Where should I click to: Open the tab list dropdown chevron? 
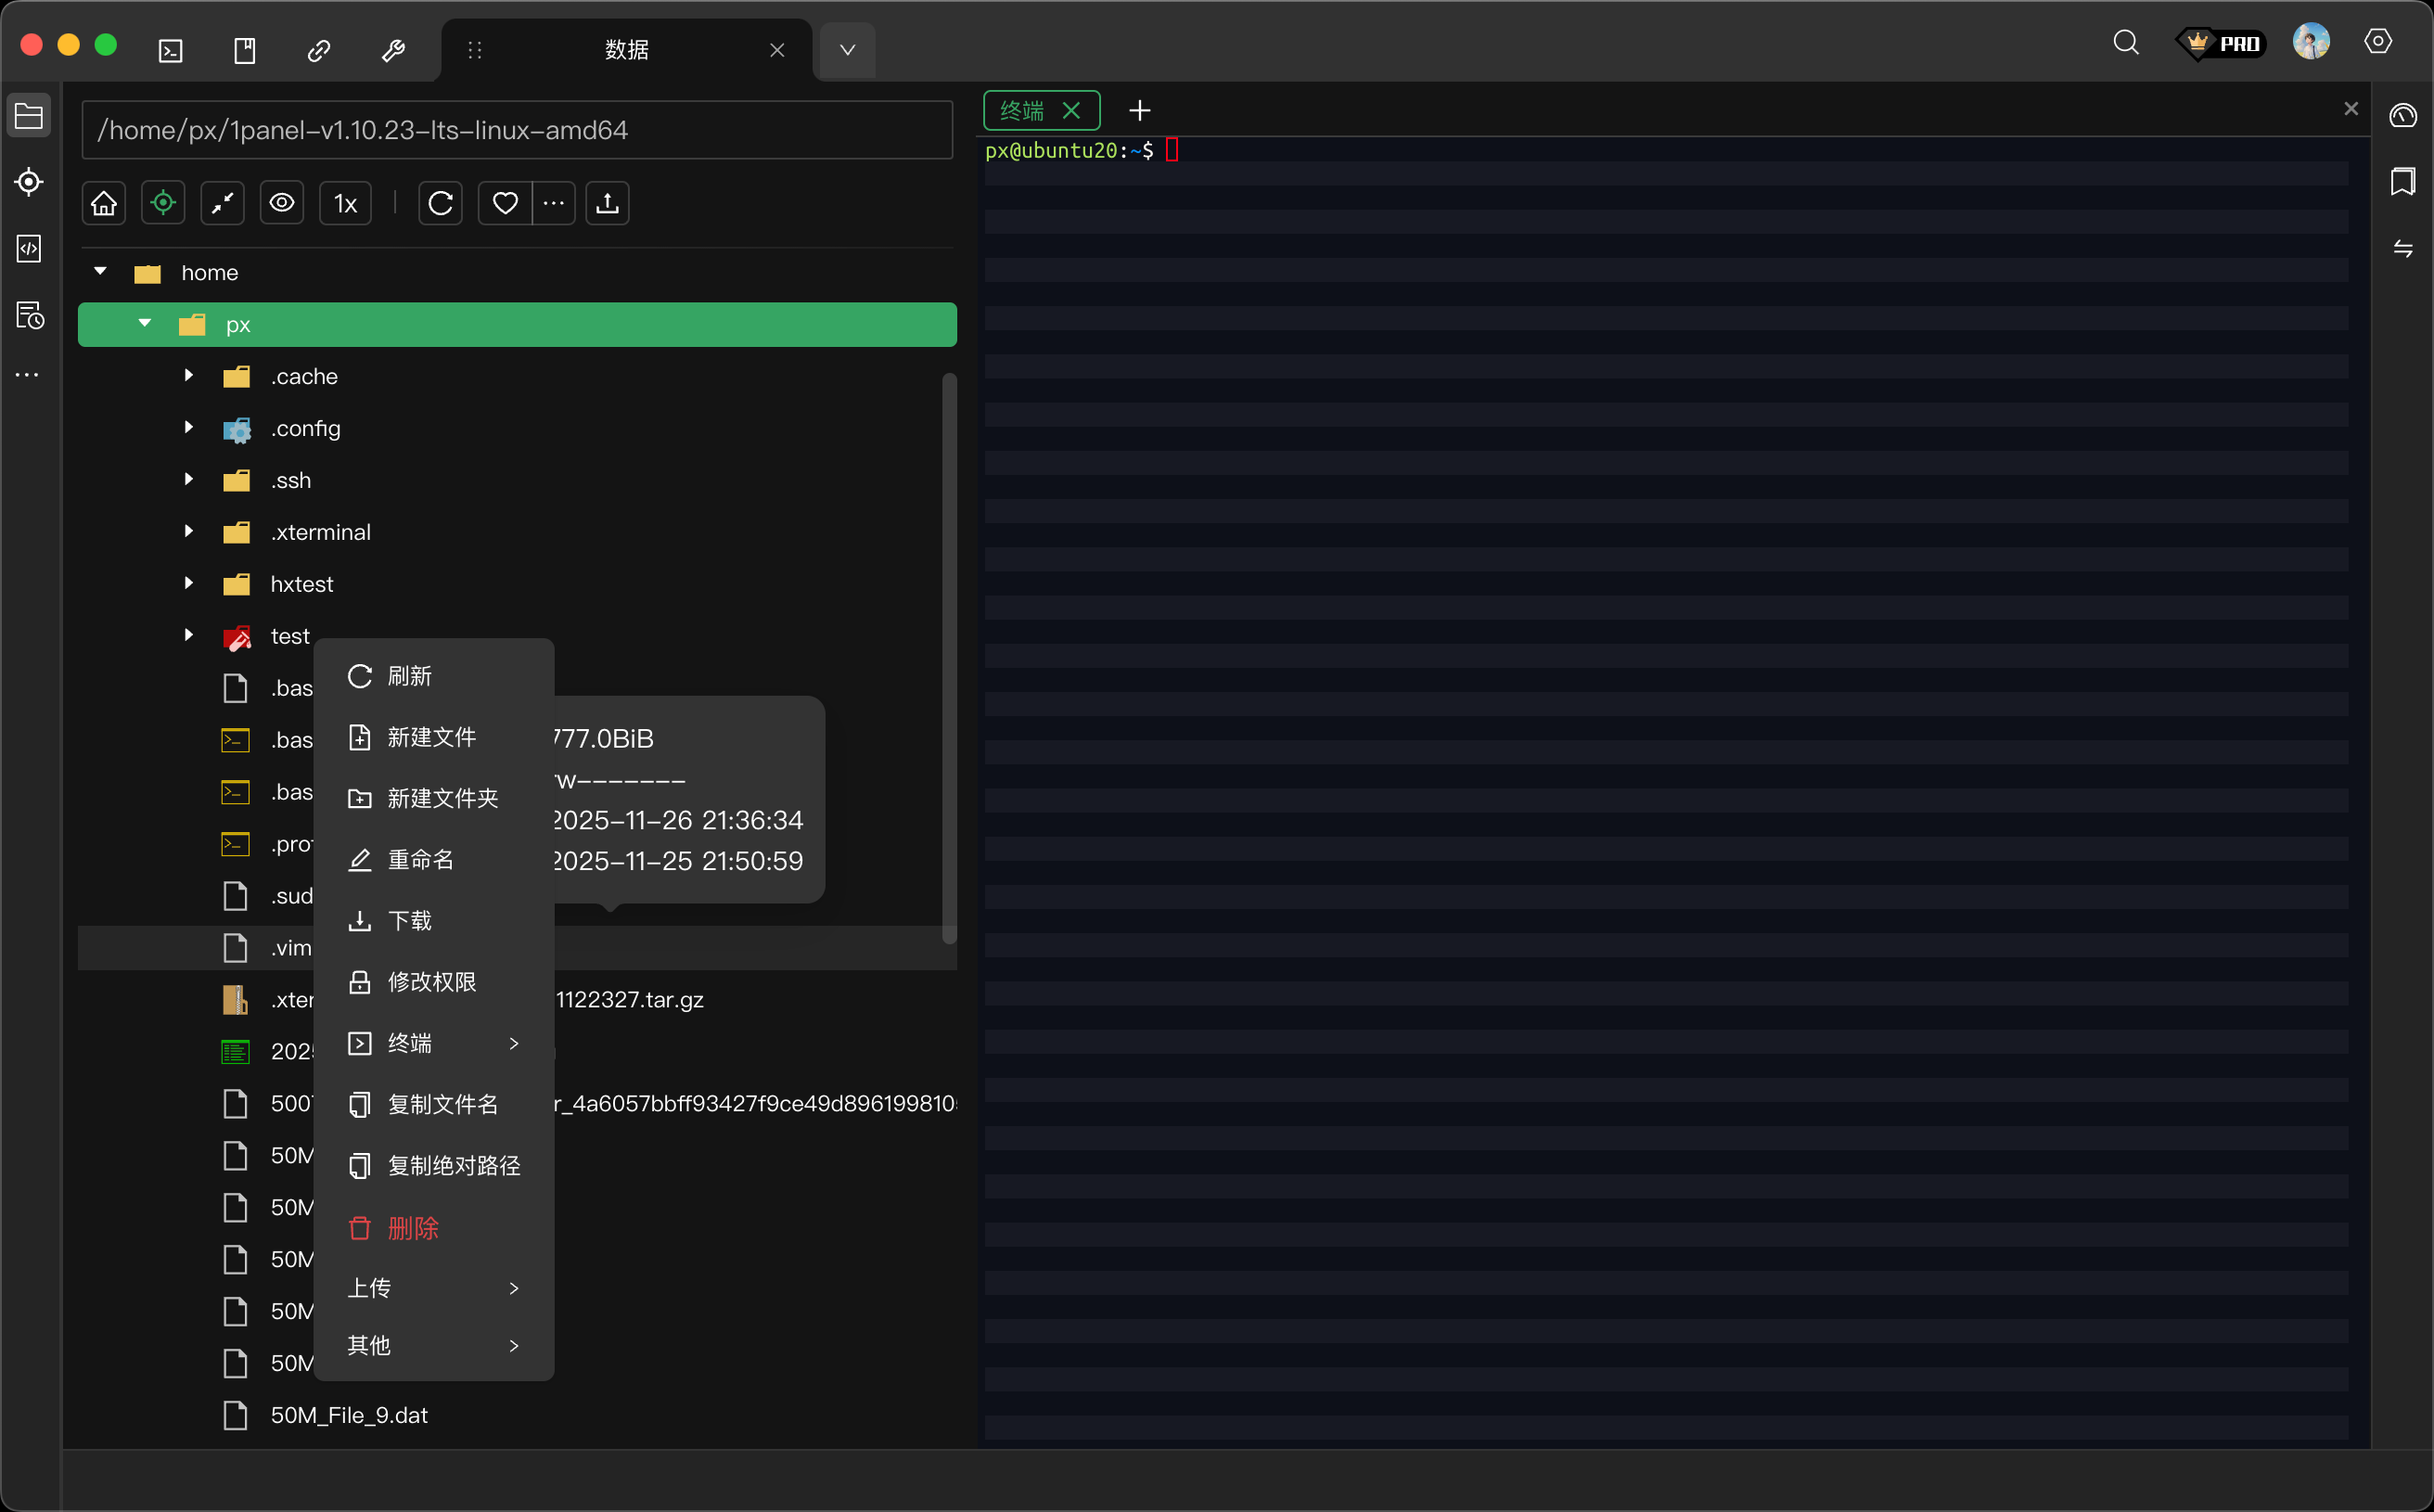point(847,50)
